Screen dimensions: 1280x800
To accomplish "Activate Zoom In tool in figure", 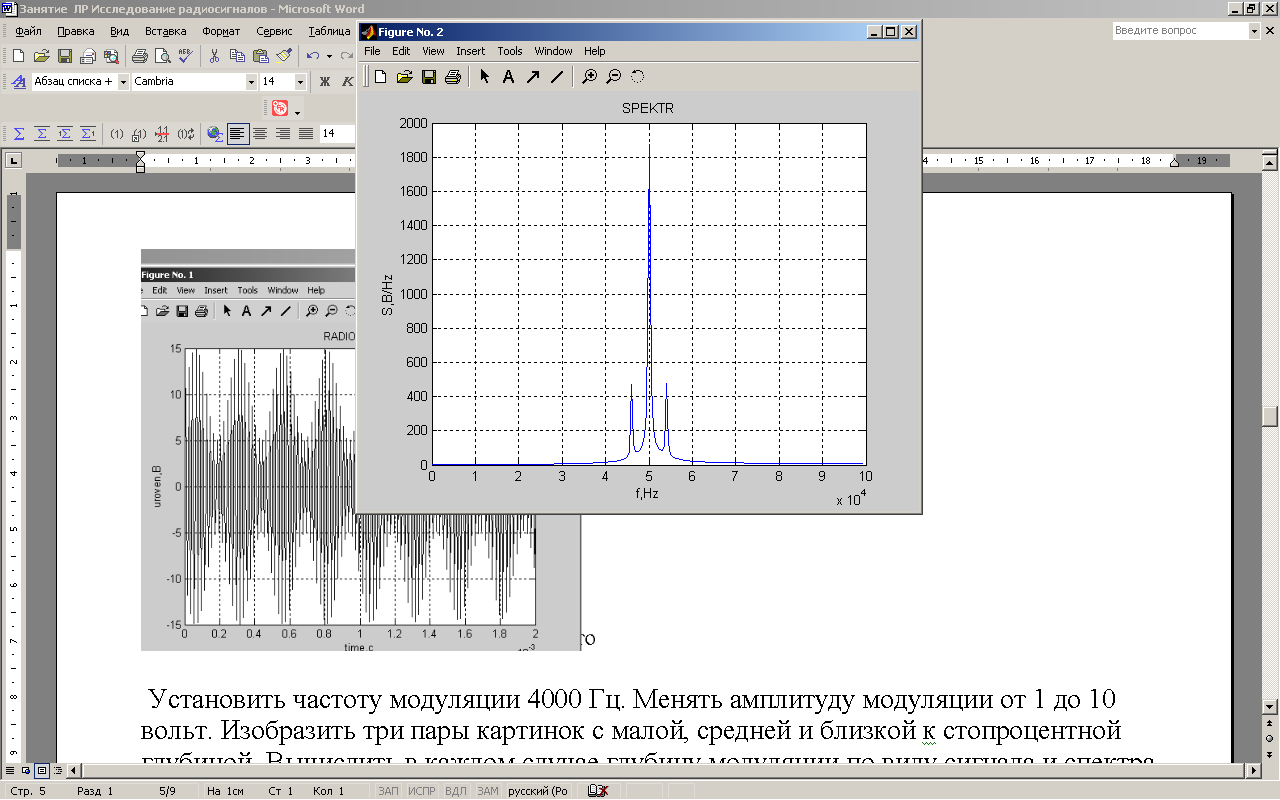I will [590, 76].
